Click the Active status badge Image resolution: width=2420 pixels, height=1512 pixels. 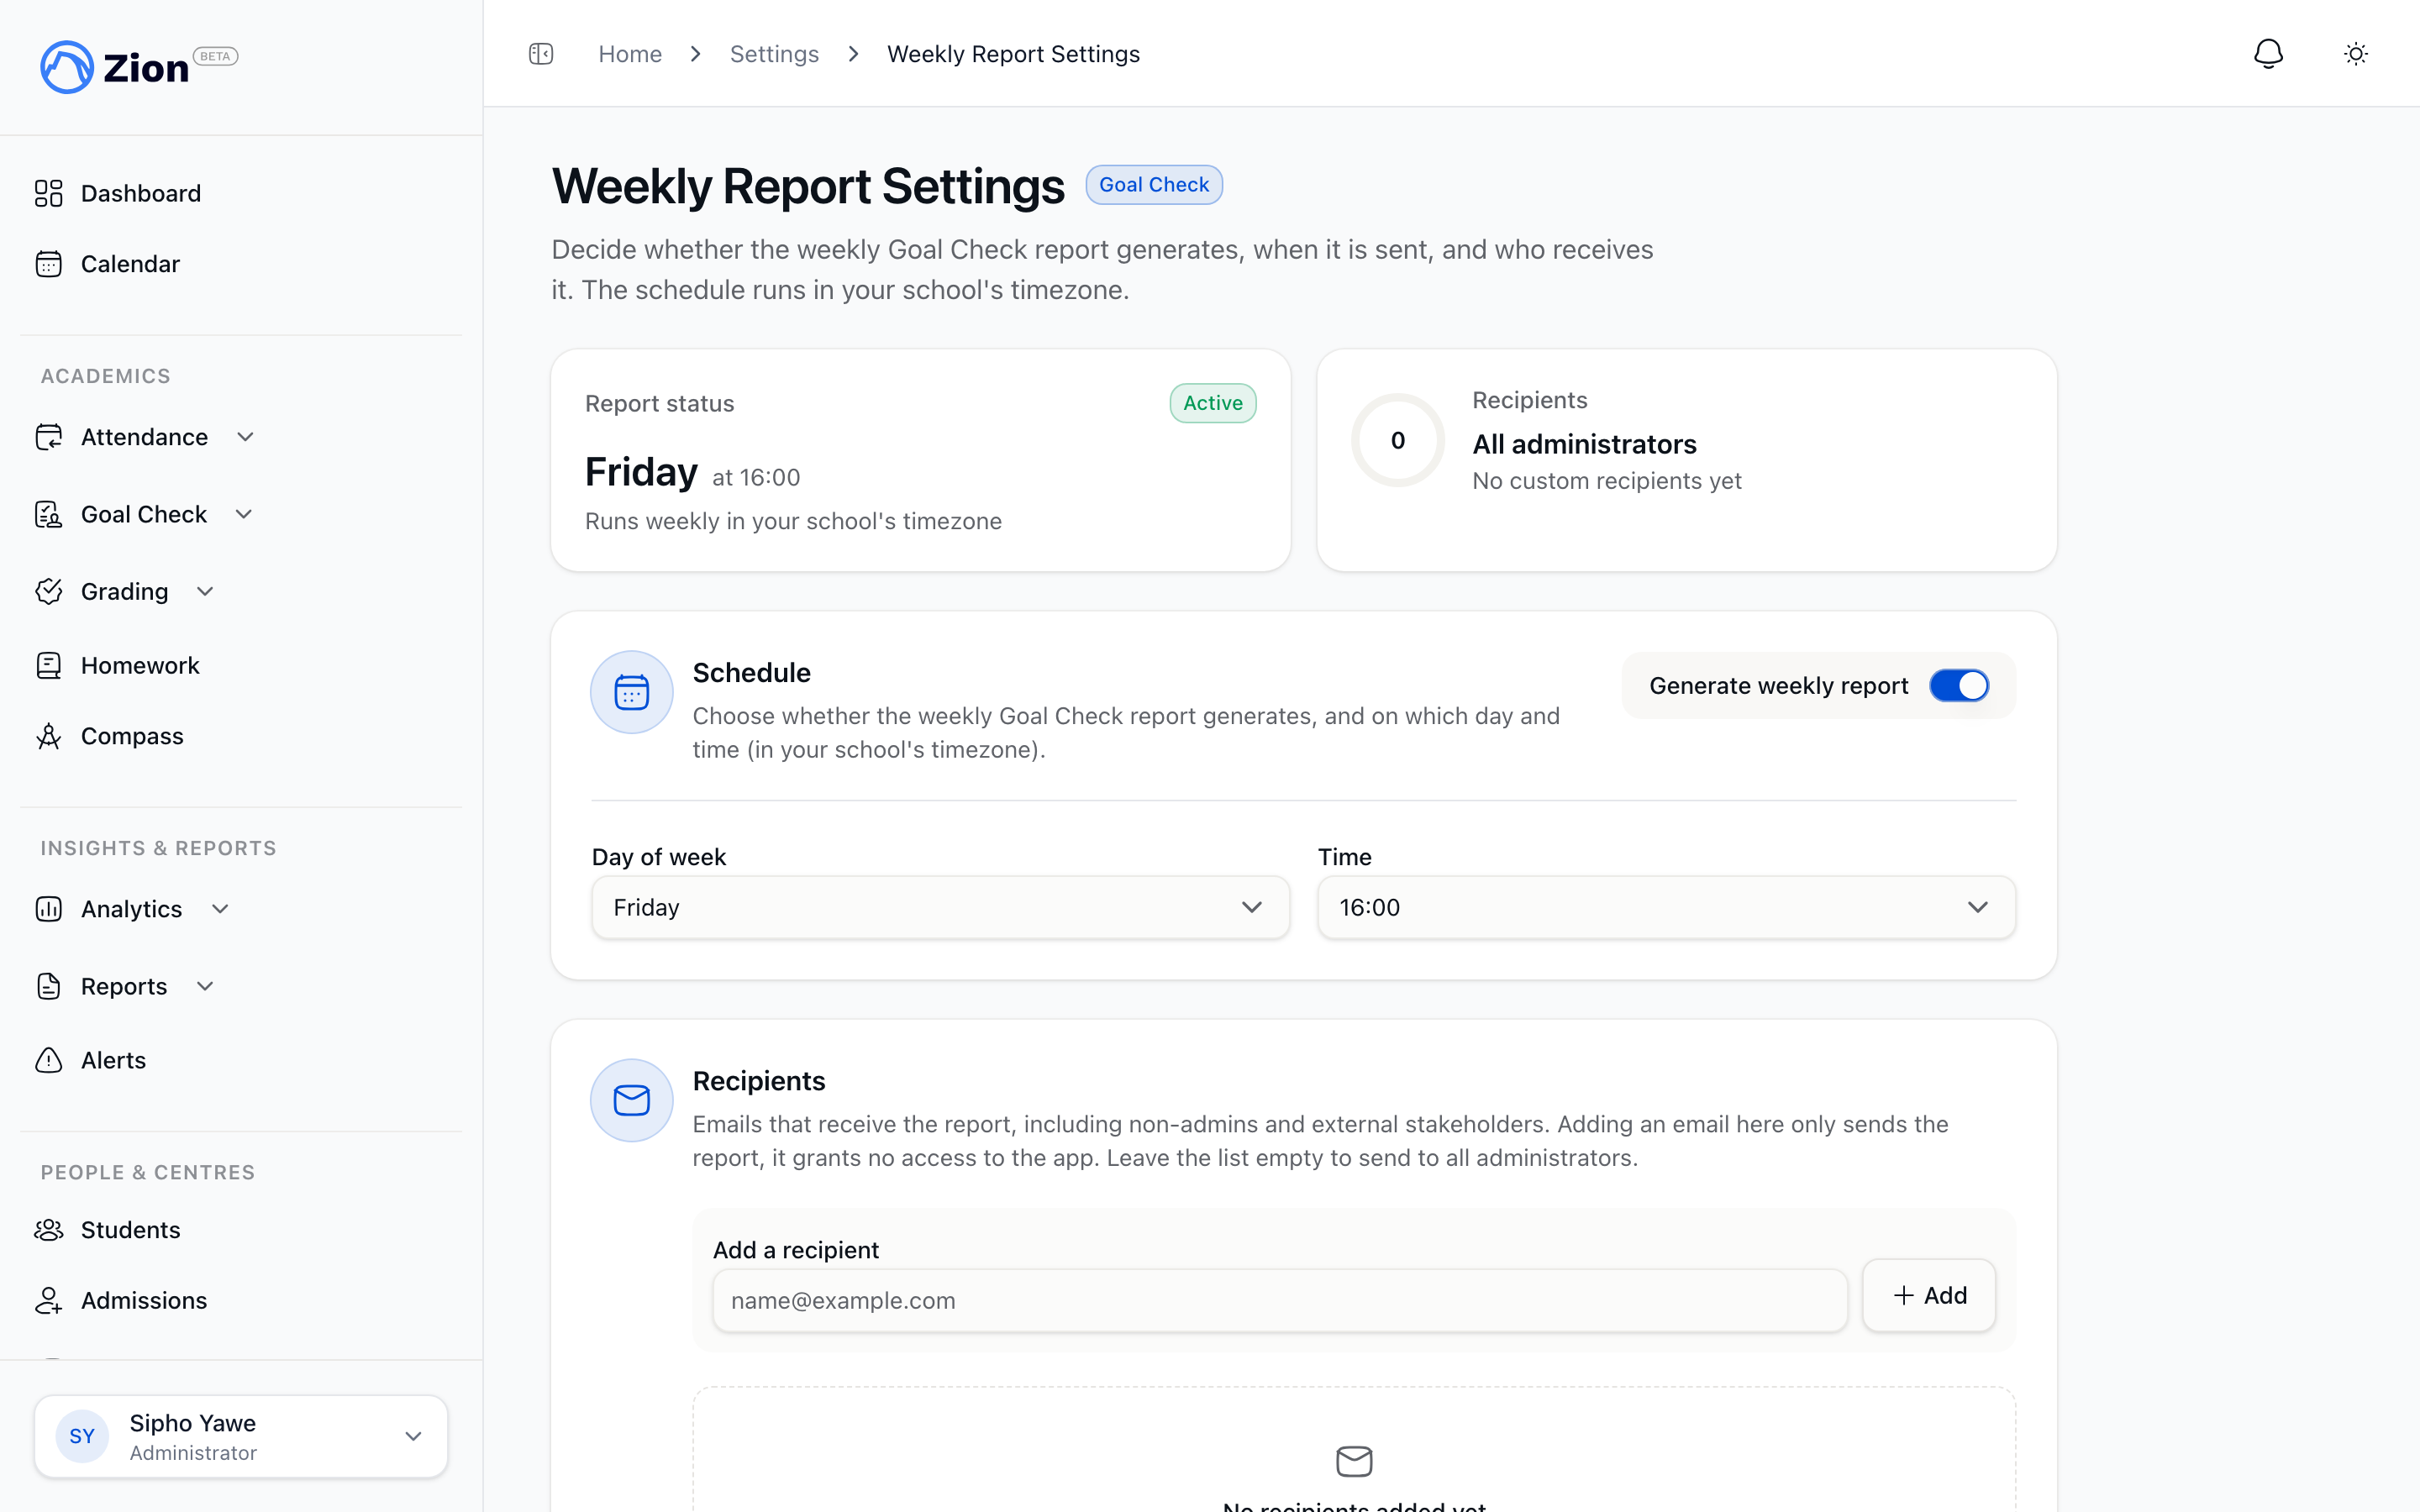(1212, 403)
